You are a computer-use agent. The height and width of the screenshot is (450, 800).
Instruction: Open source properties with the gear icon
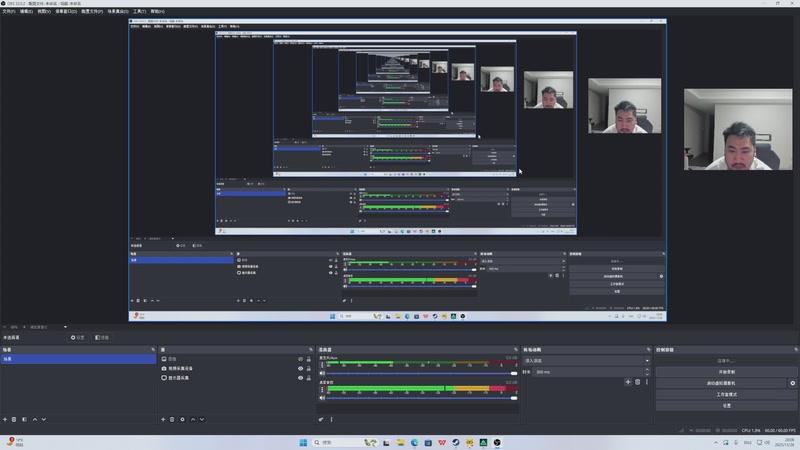182,419
